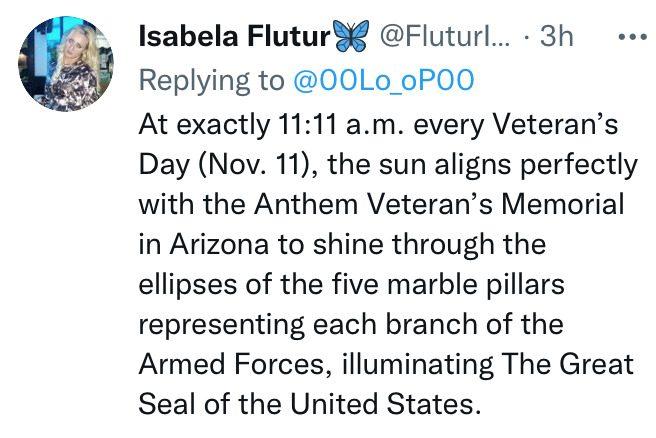Open the 3h timestamp link
Viewport: 656px width, 438px height.
coord(556,37)
